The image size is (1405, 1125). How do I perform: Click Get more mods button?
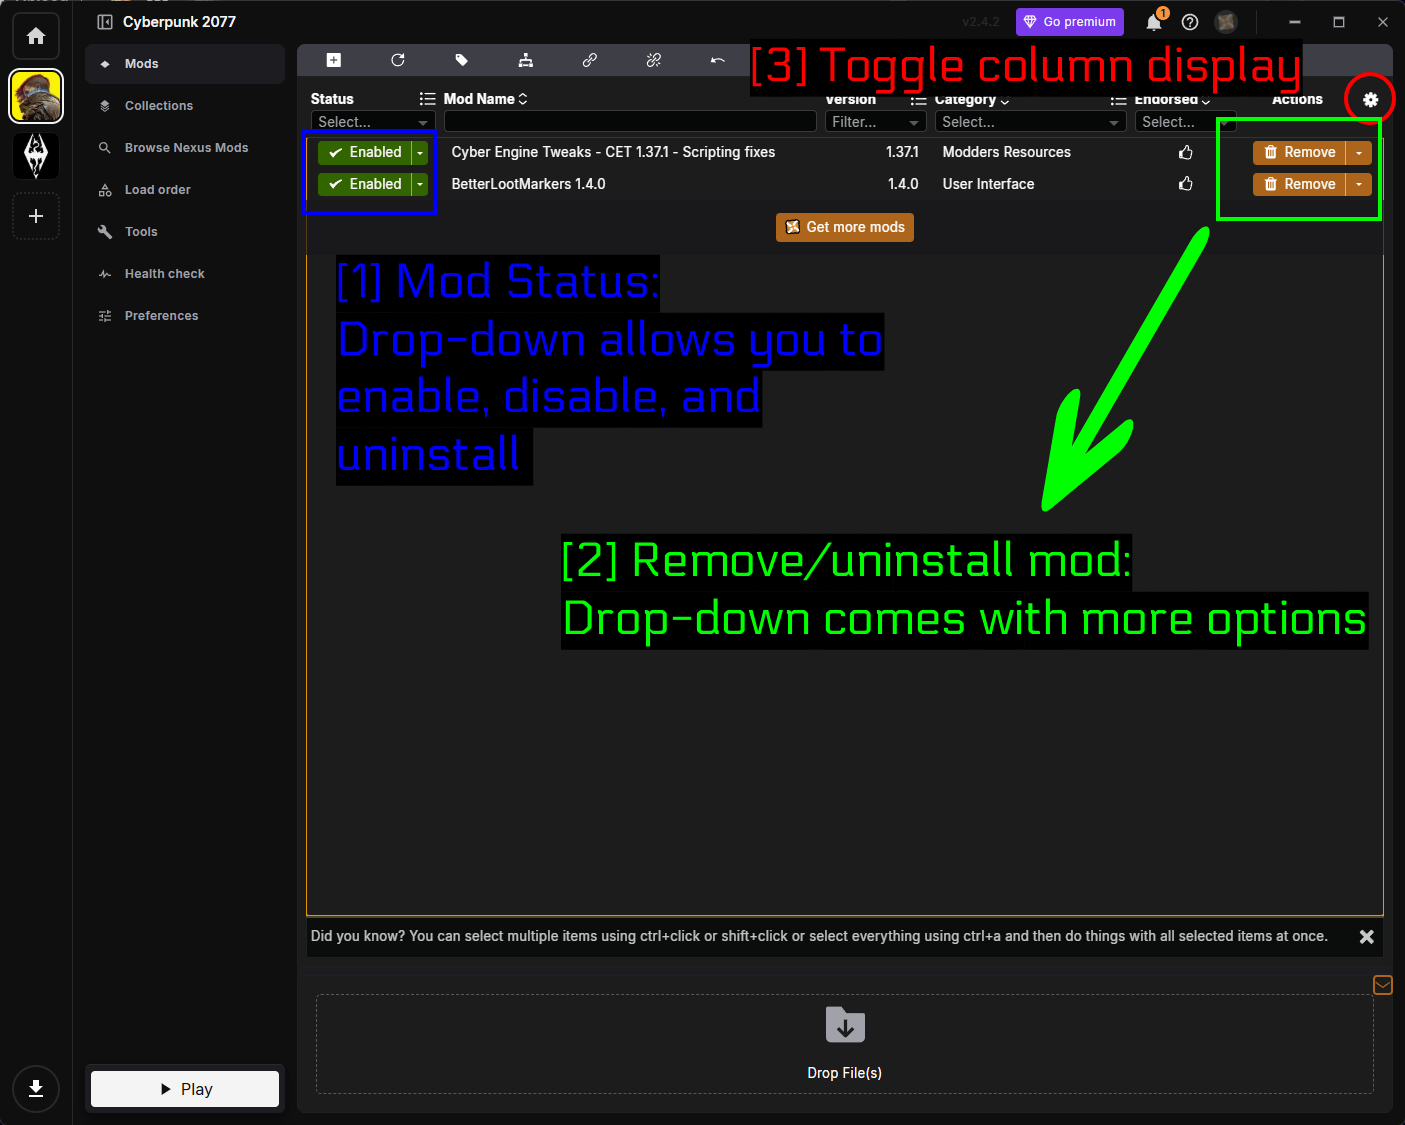point(845,227)
